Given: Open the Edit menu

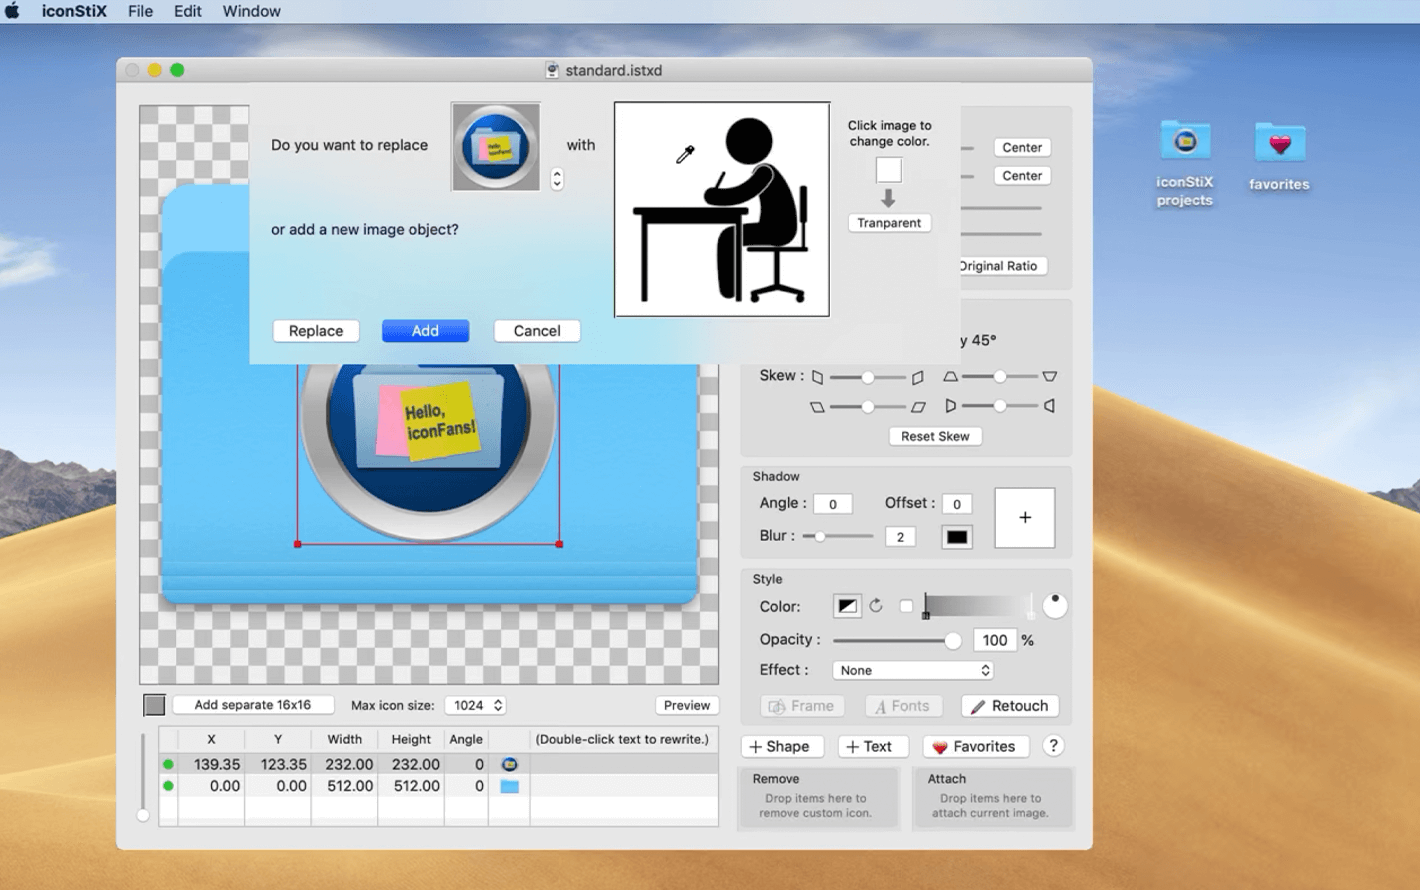Looking at the screenshot, I should (187, 11).
